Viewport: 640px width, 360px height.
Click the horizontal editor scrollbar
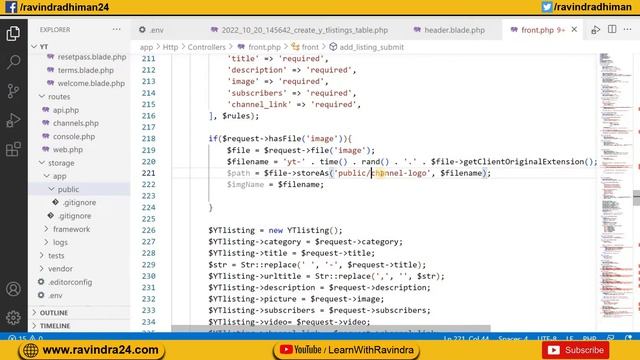pos(331,329)
